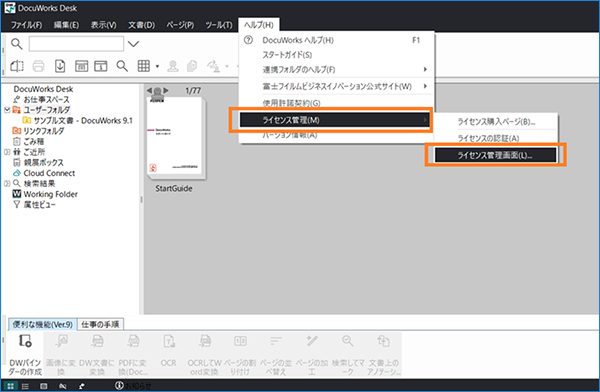Select サンプル文書 - DocuWorks 9.1 folder
This screenshot has height=392, width=600.
pyautogui.click(x=83, y=121)
